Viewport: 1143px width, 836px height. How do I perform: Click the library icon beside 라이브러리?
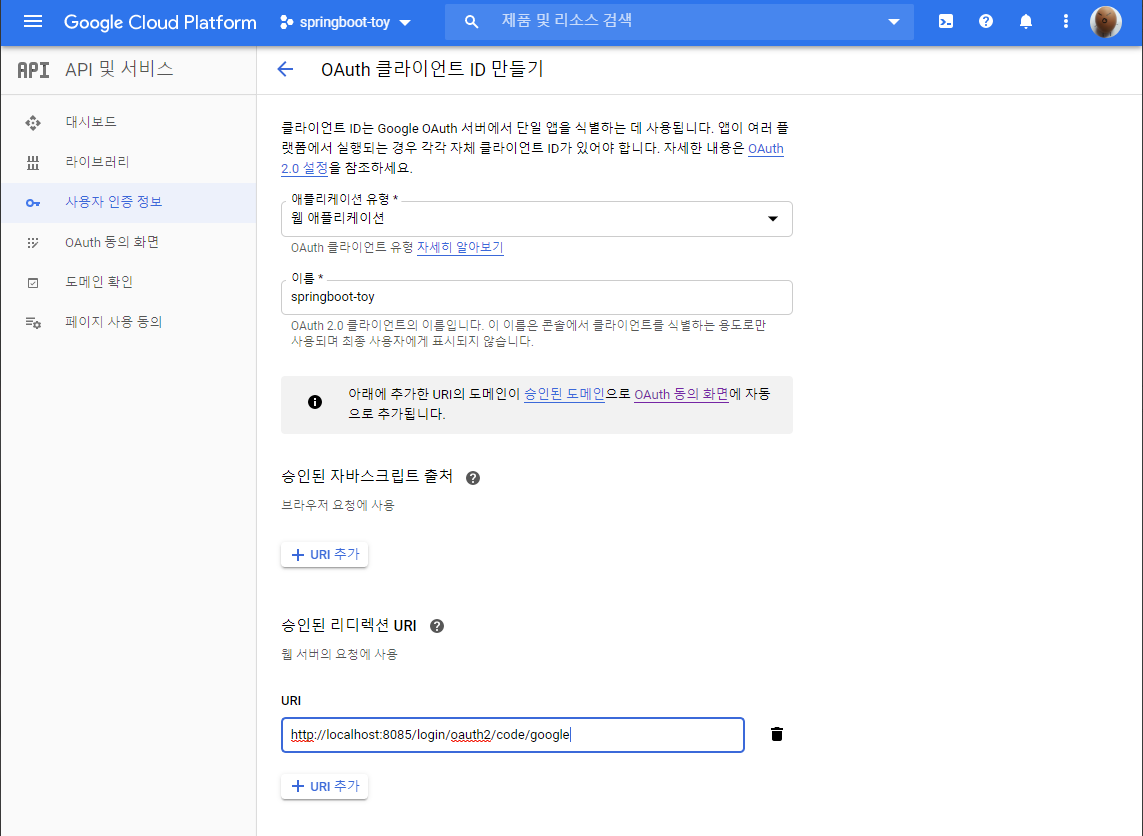coord(33,163)
